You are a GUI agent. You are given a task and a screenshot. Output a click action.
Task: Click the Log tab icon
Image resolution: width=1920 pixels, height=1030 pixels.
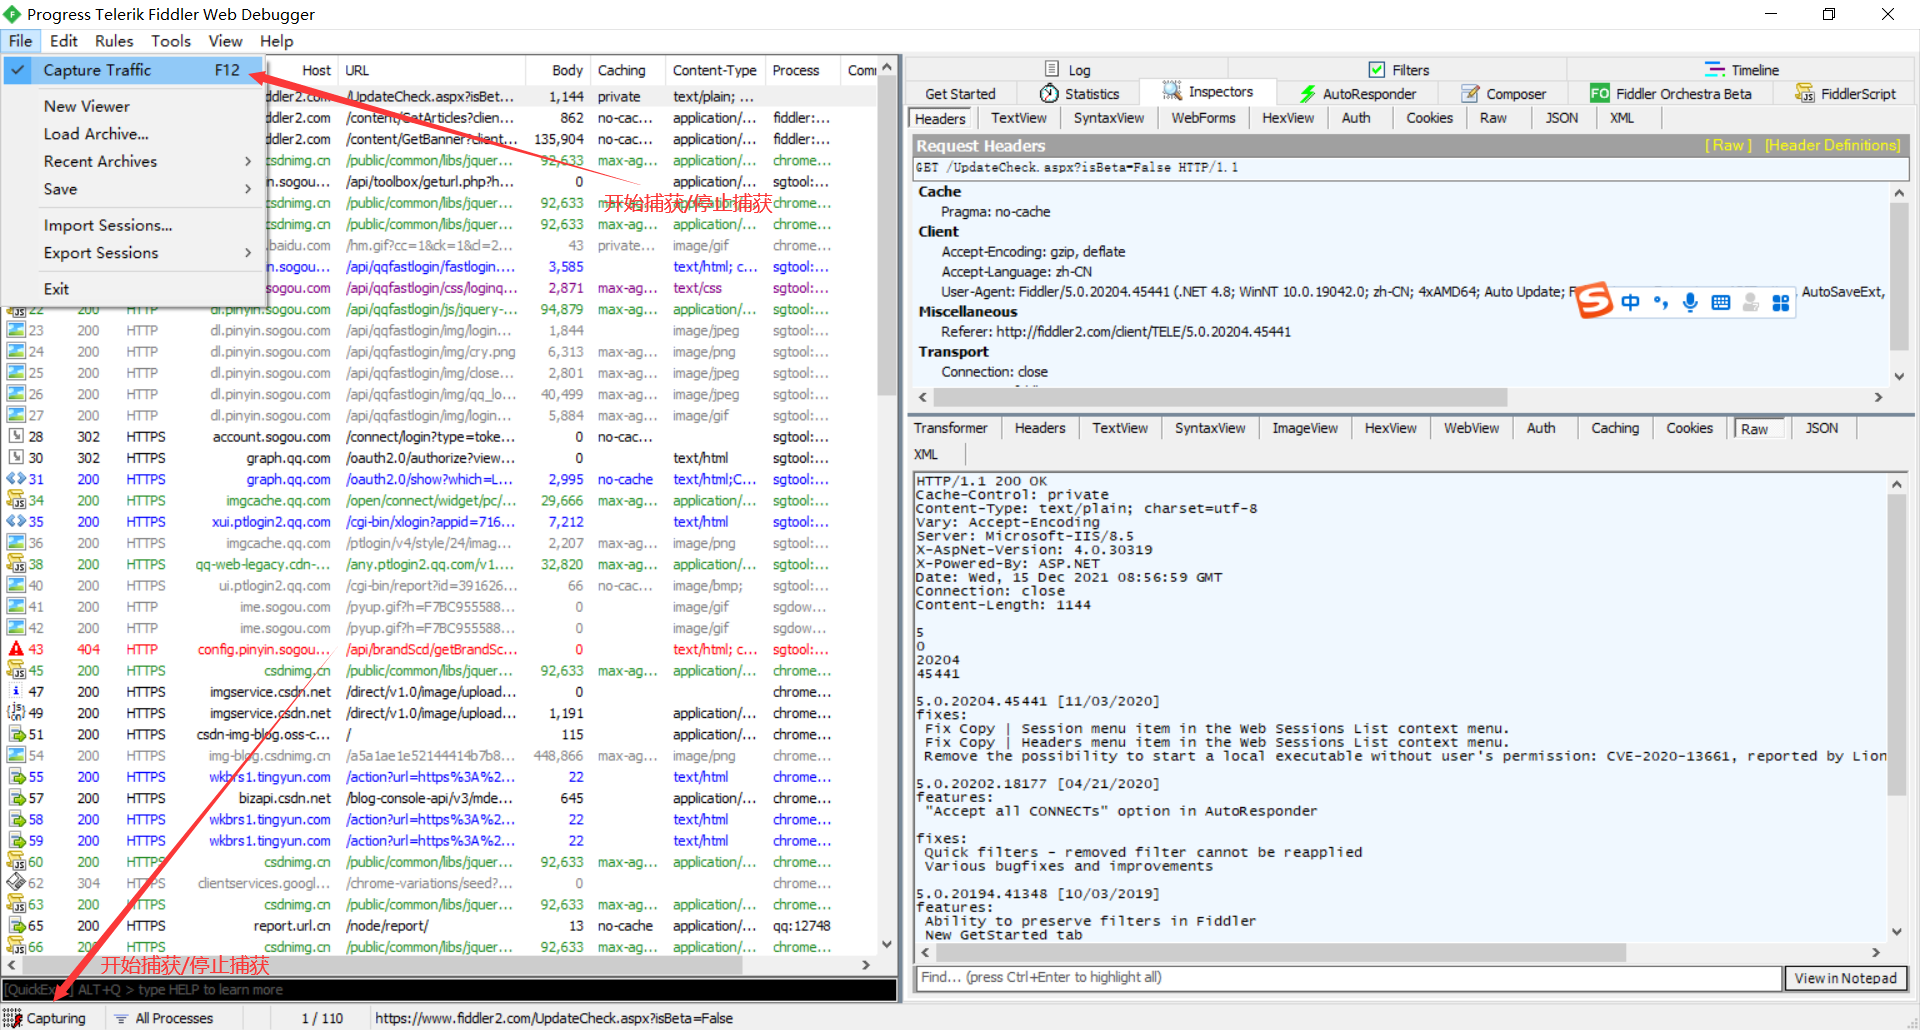coord(1051,69)
